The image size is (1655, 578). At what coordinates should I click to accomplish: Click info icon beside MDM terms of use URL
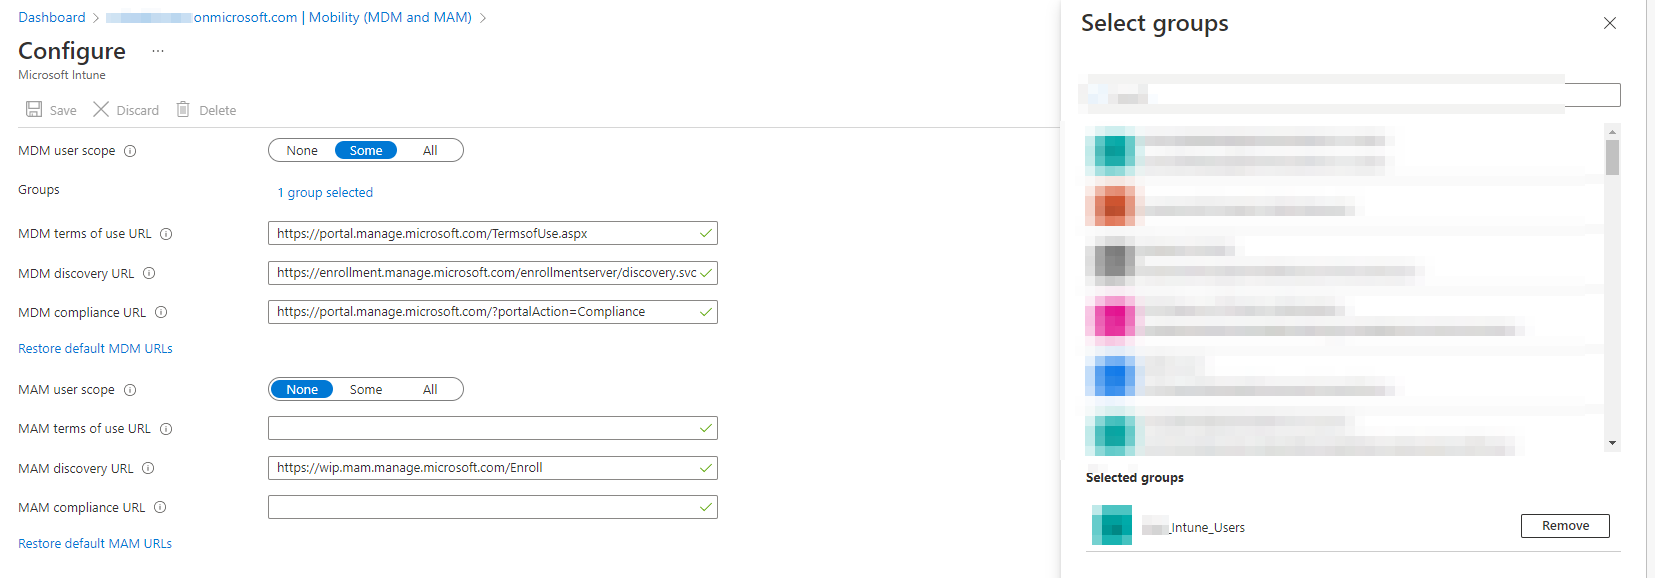point(166,234)
